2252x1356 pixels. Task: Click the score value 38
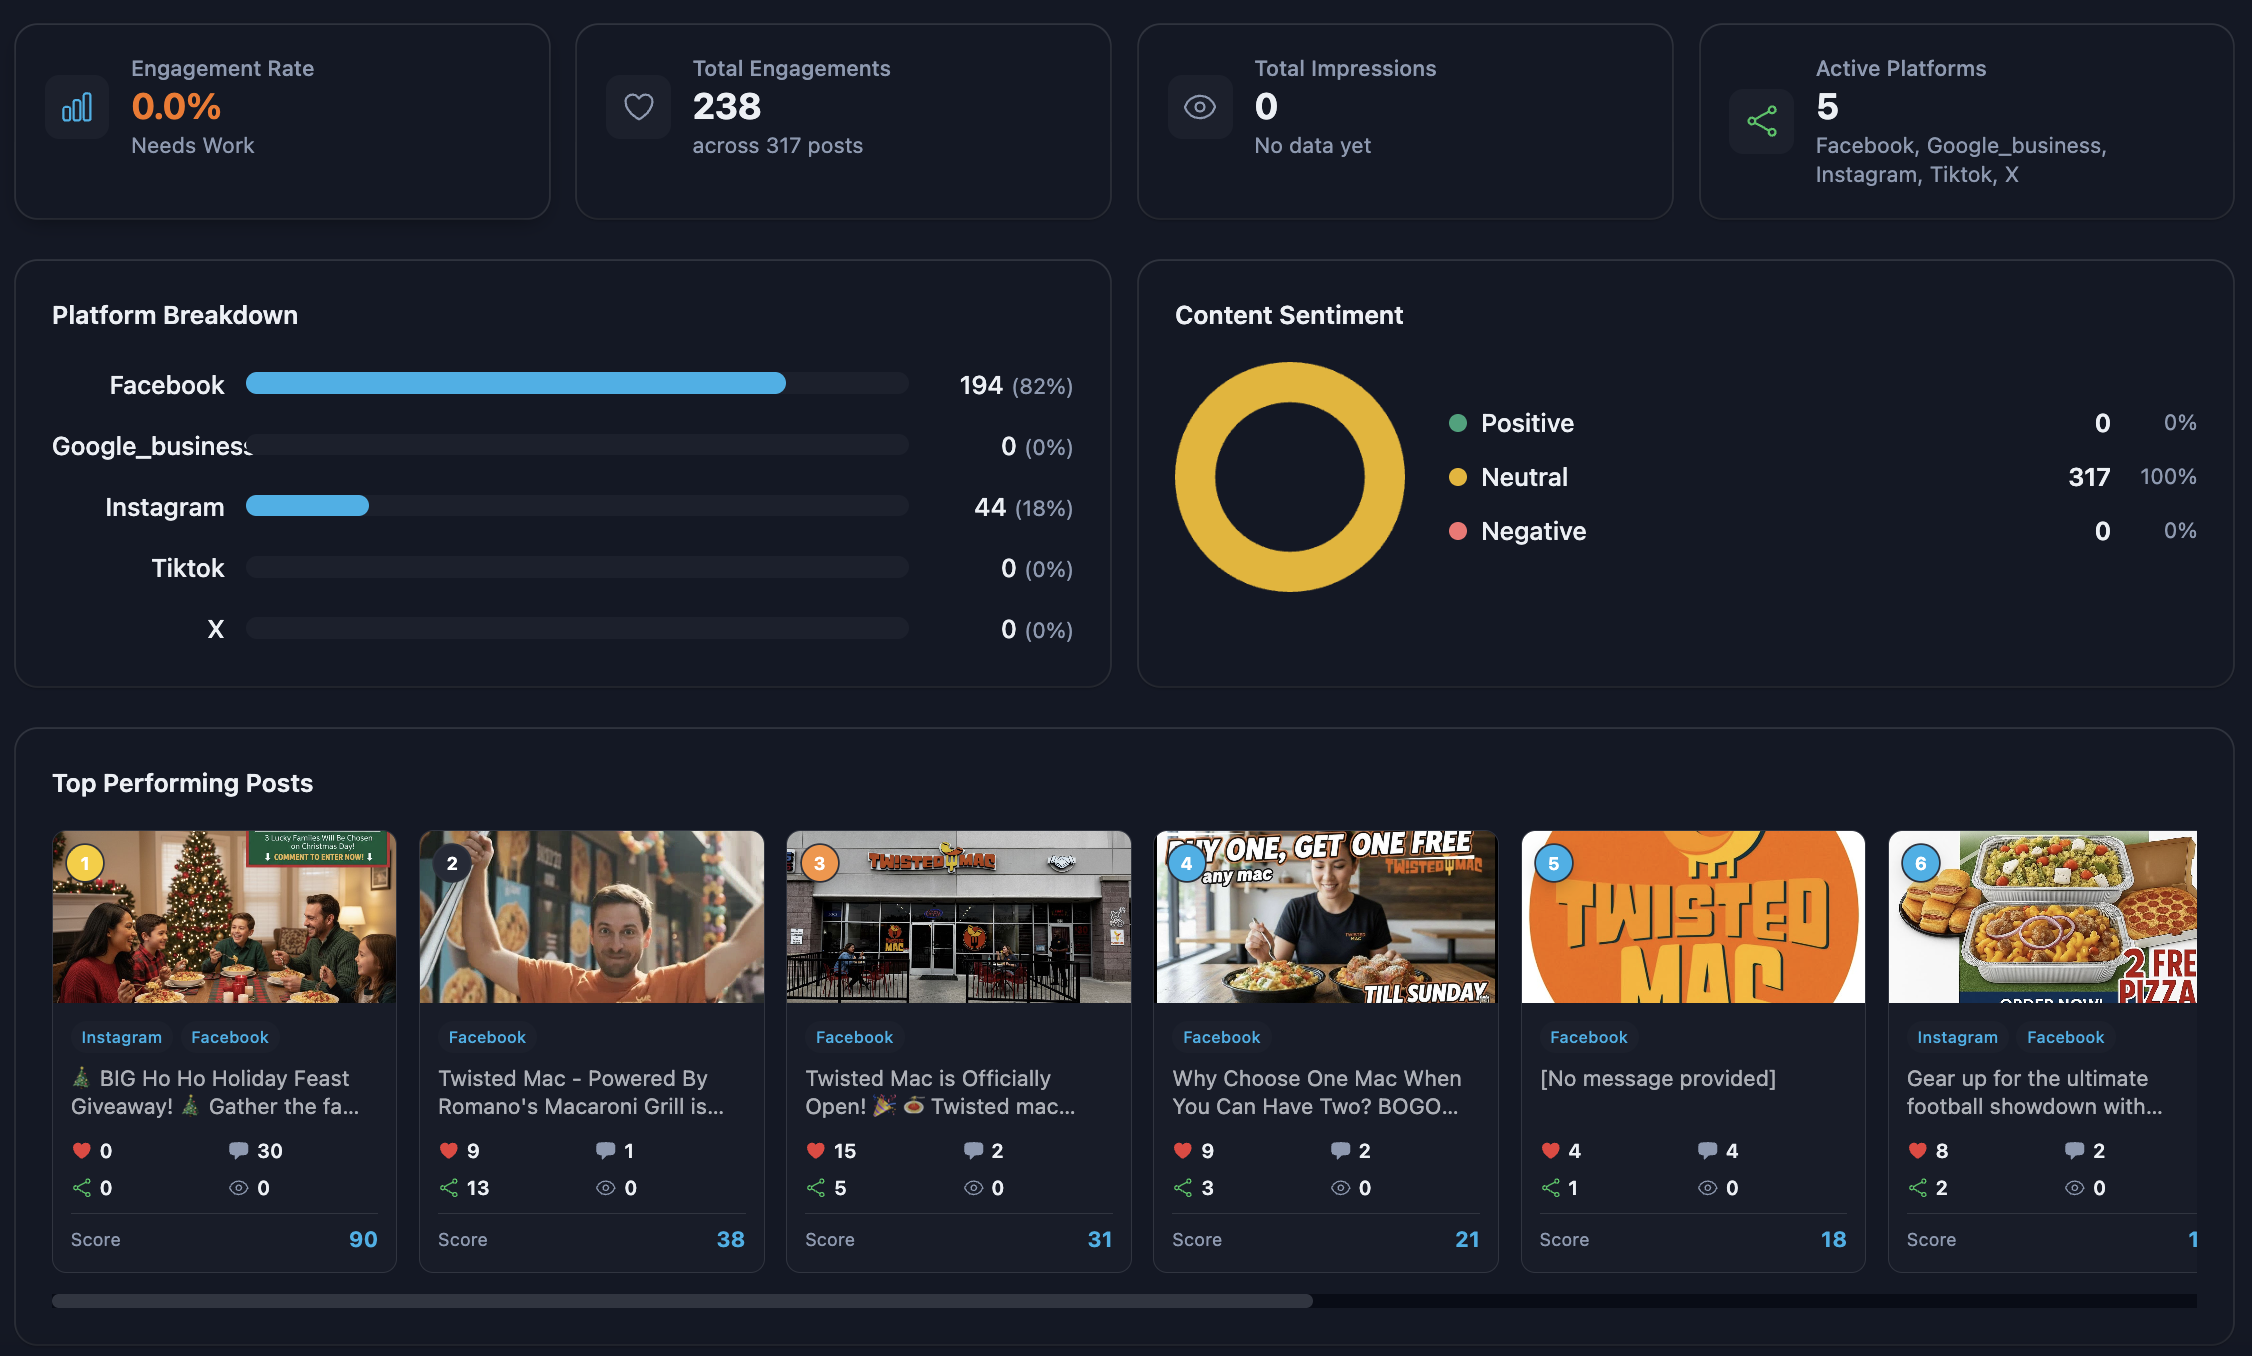coord(730,1240)
